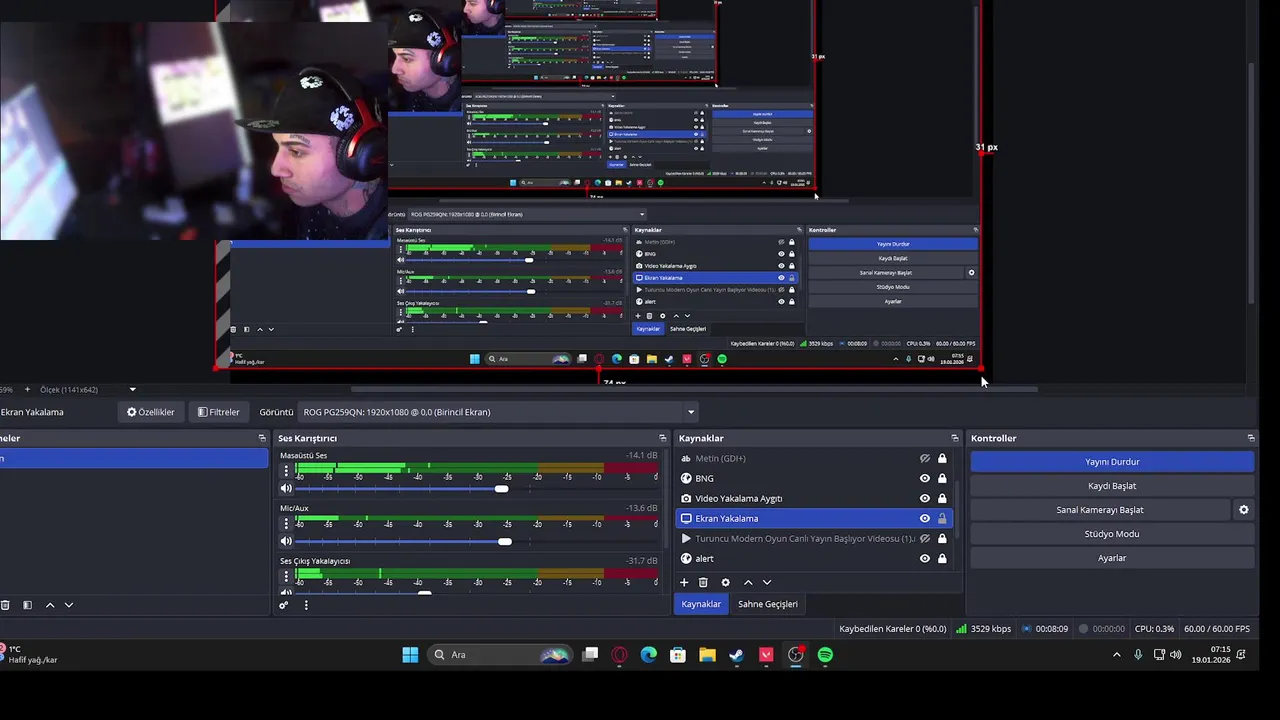Open Microsoft Edge from taskbar
This screenshot has height=720, width=1280.
pyautogui.click(x=649, y=655)
